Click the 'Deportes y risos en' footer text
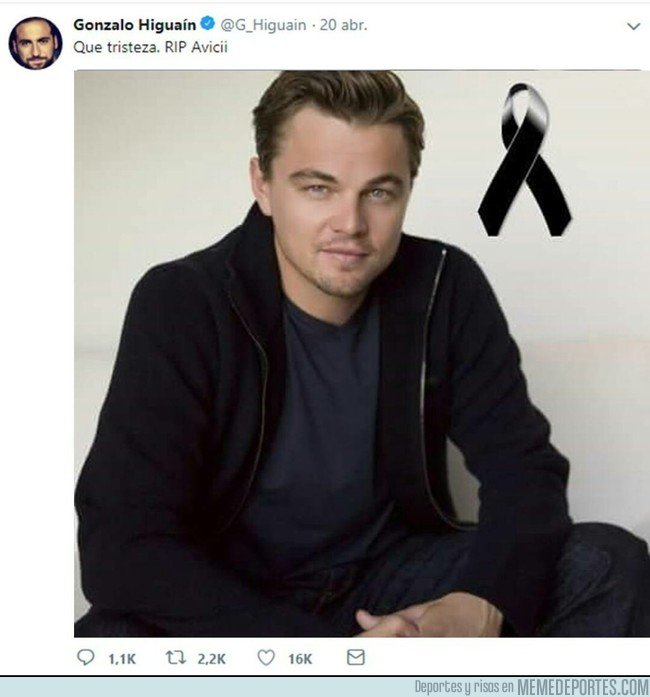 464,687
